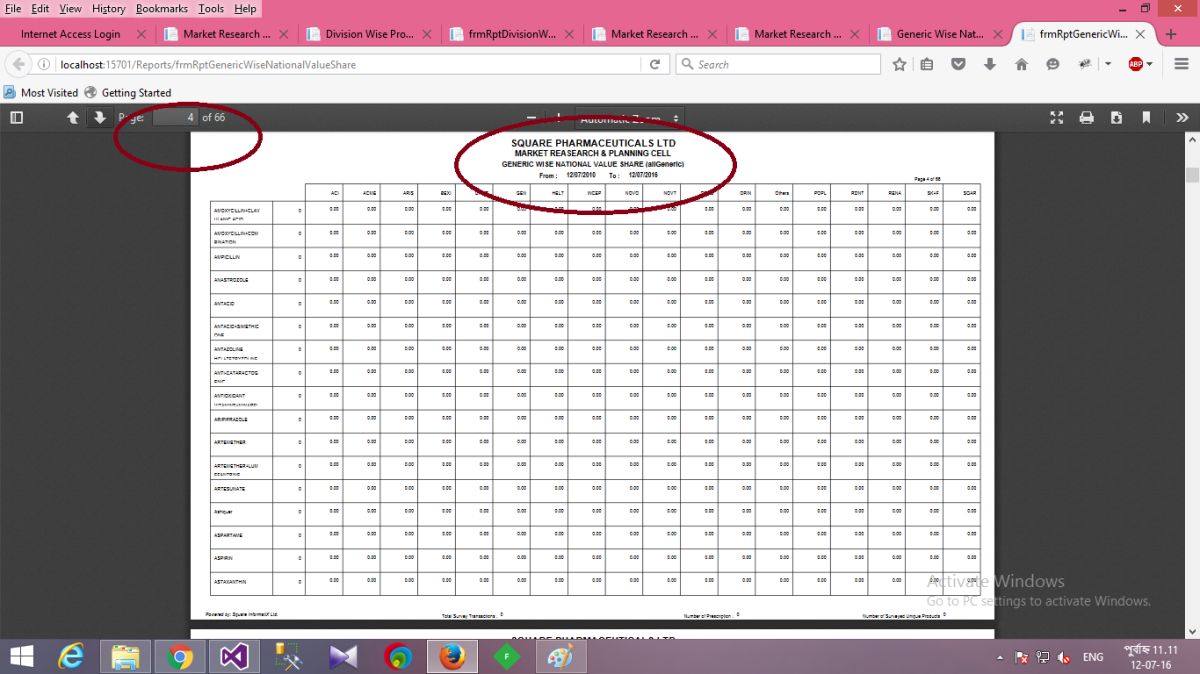Open a new browser tab
This screenshot has height=674, width=1200.
(x=1171, y=34)
